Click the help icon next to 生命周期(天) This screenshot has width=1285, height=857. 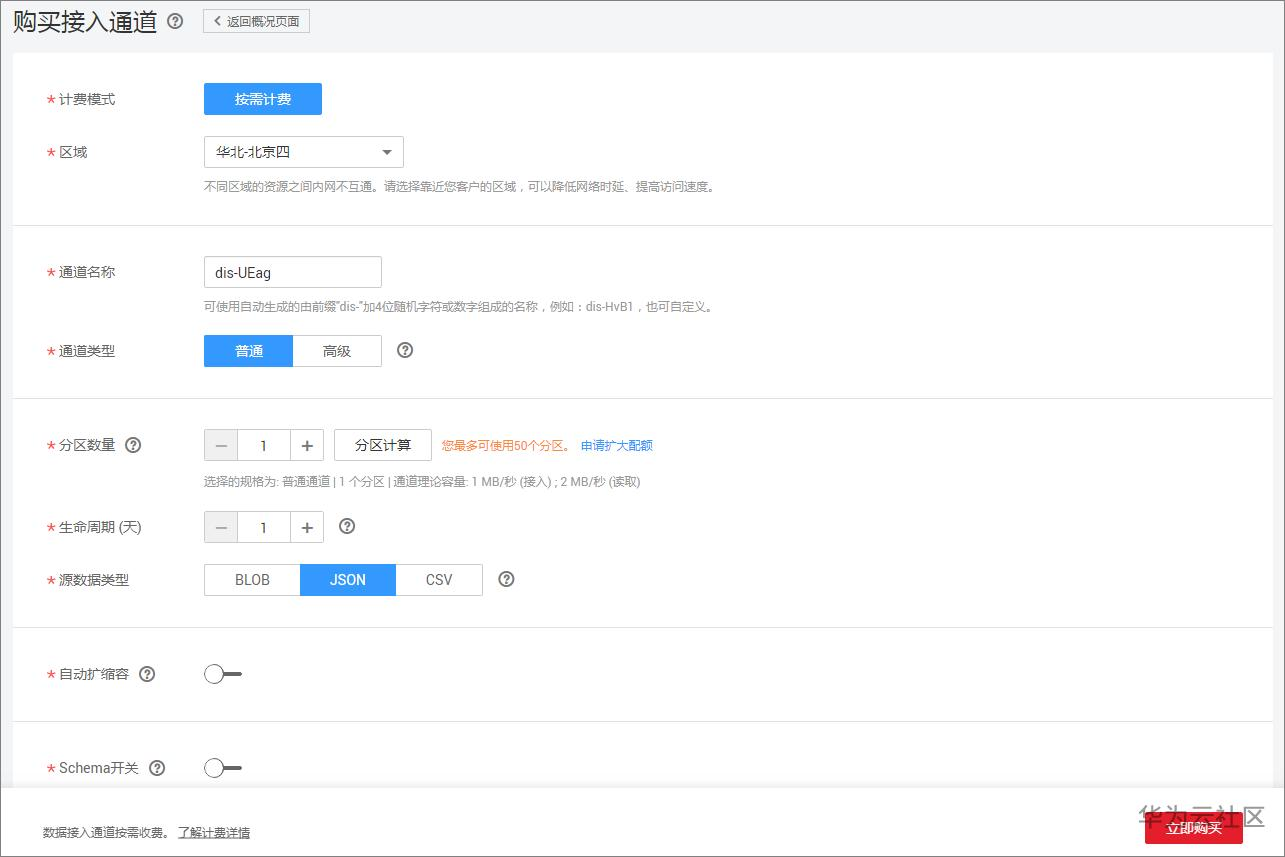pos(345,527)
